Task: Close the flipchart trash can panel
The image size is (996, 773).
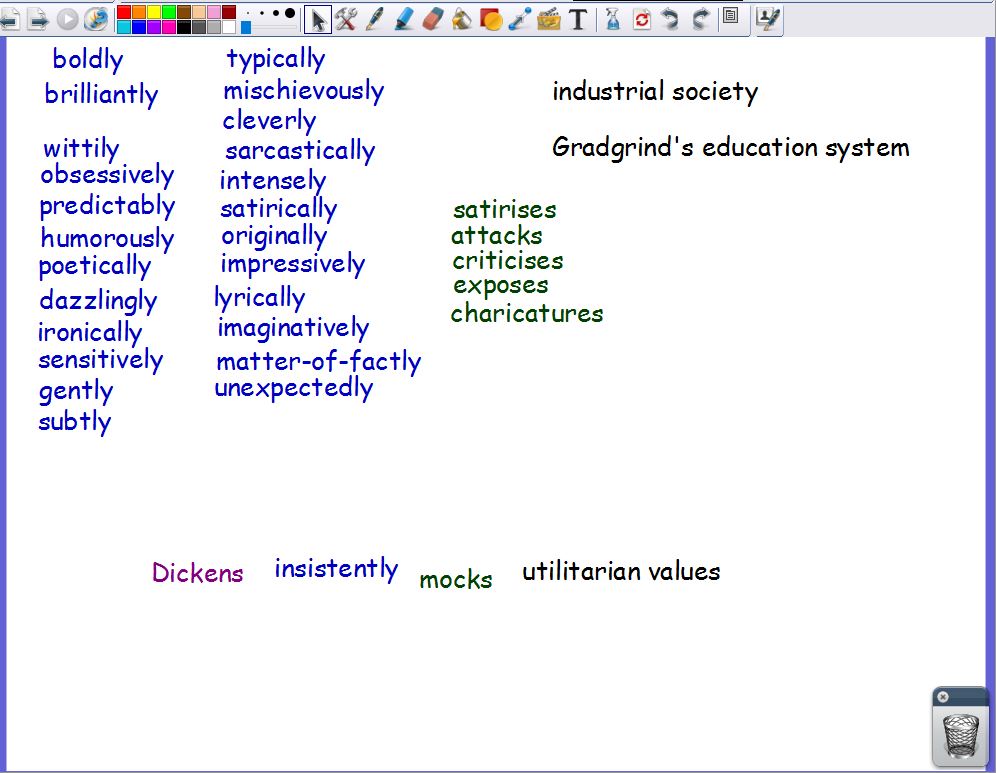Action: [x=943, y=697]
